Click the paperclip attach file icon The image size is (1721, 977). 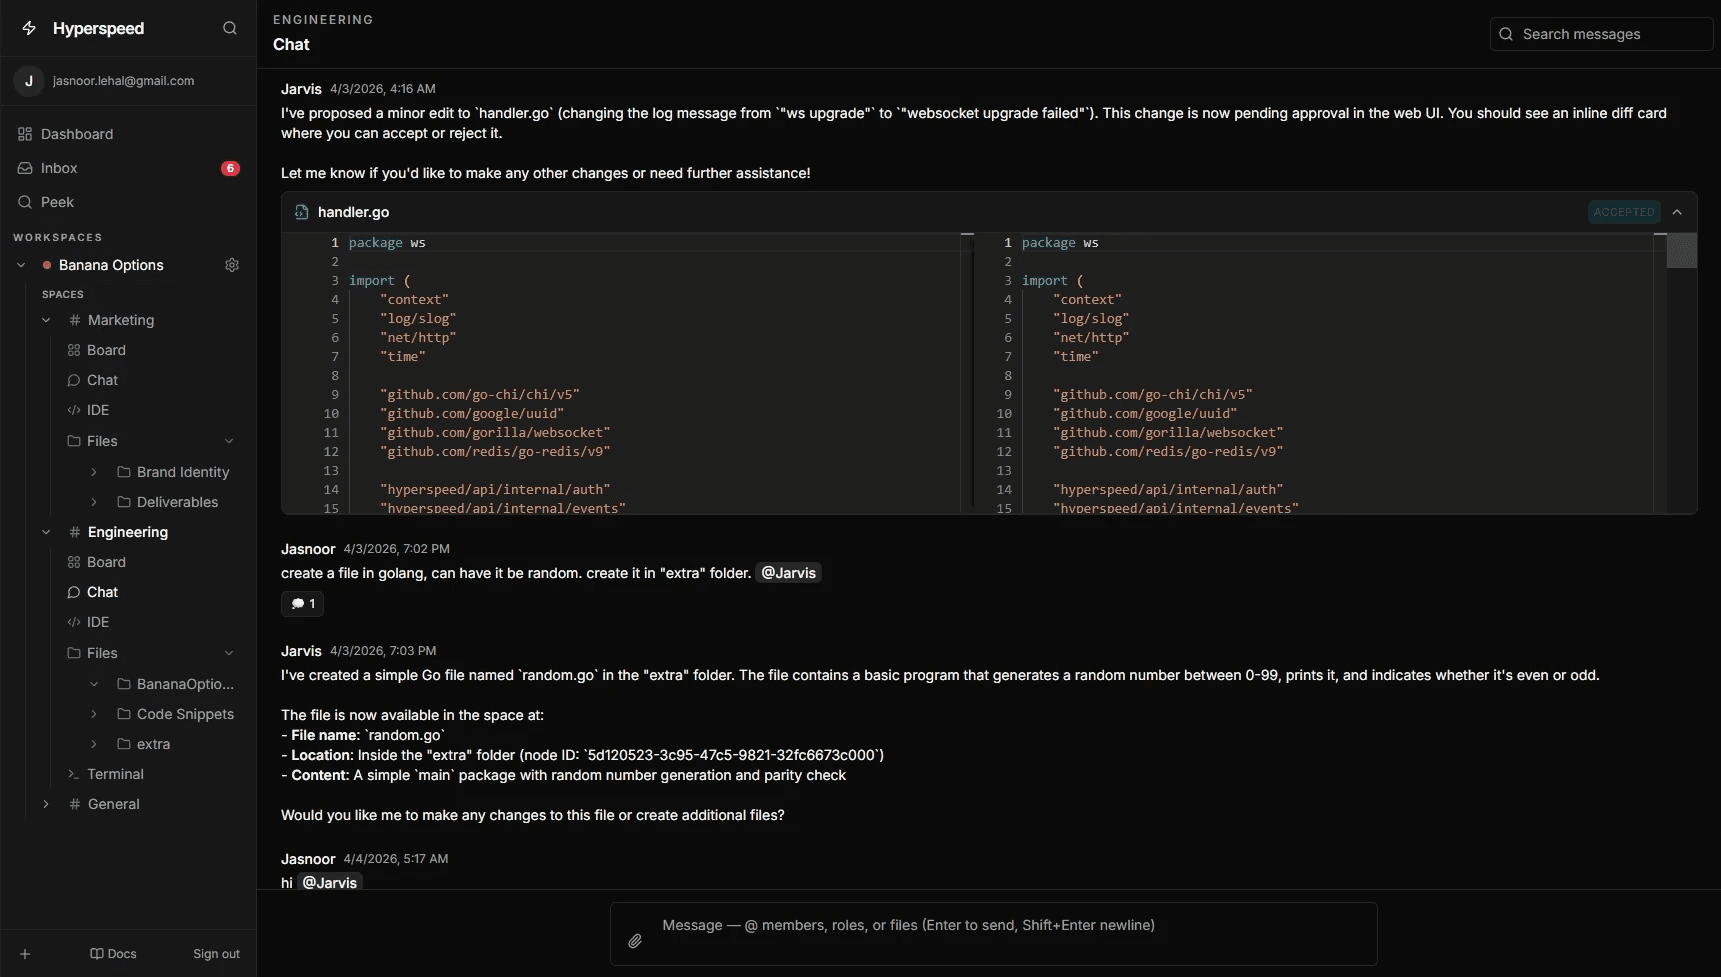pyautogui.click(x=635, y=941)
